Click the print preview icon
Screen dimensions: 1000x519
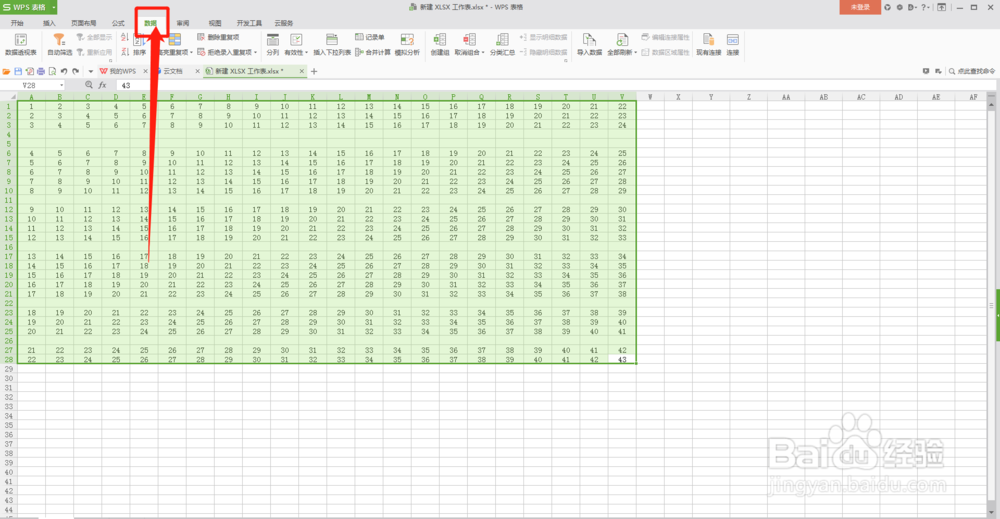click(x=52, y=71)
